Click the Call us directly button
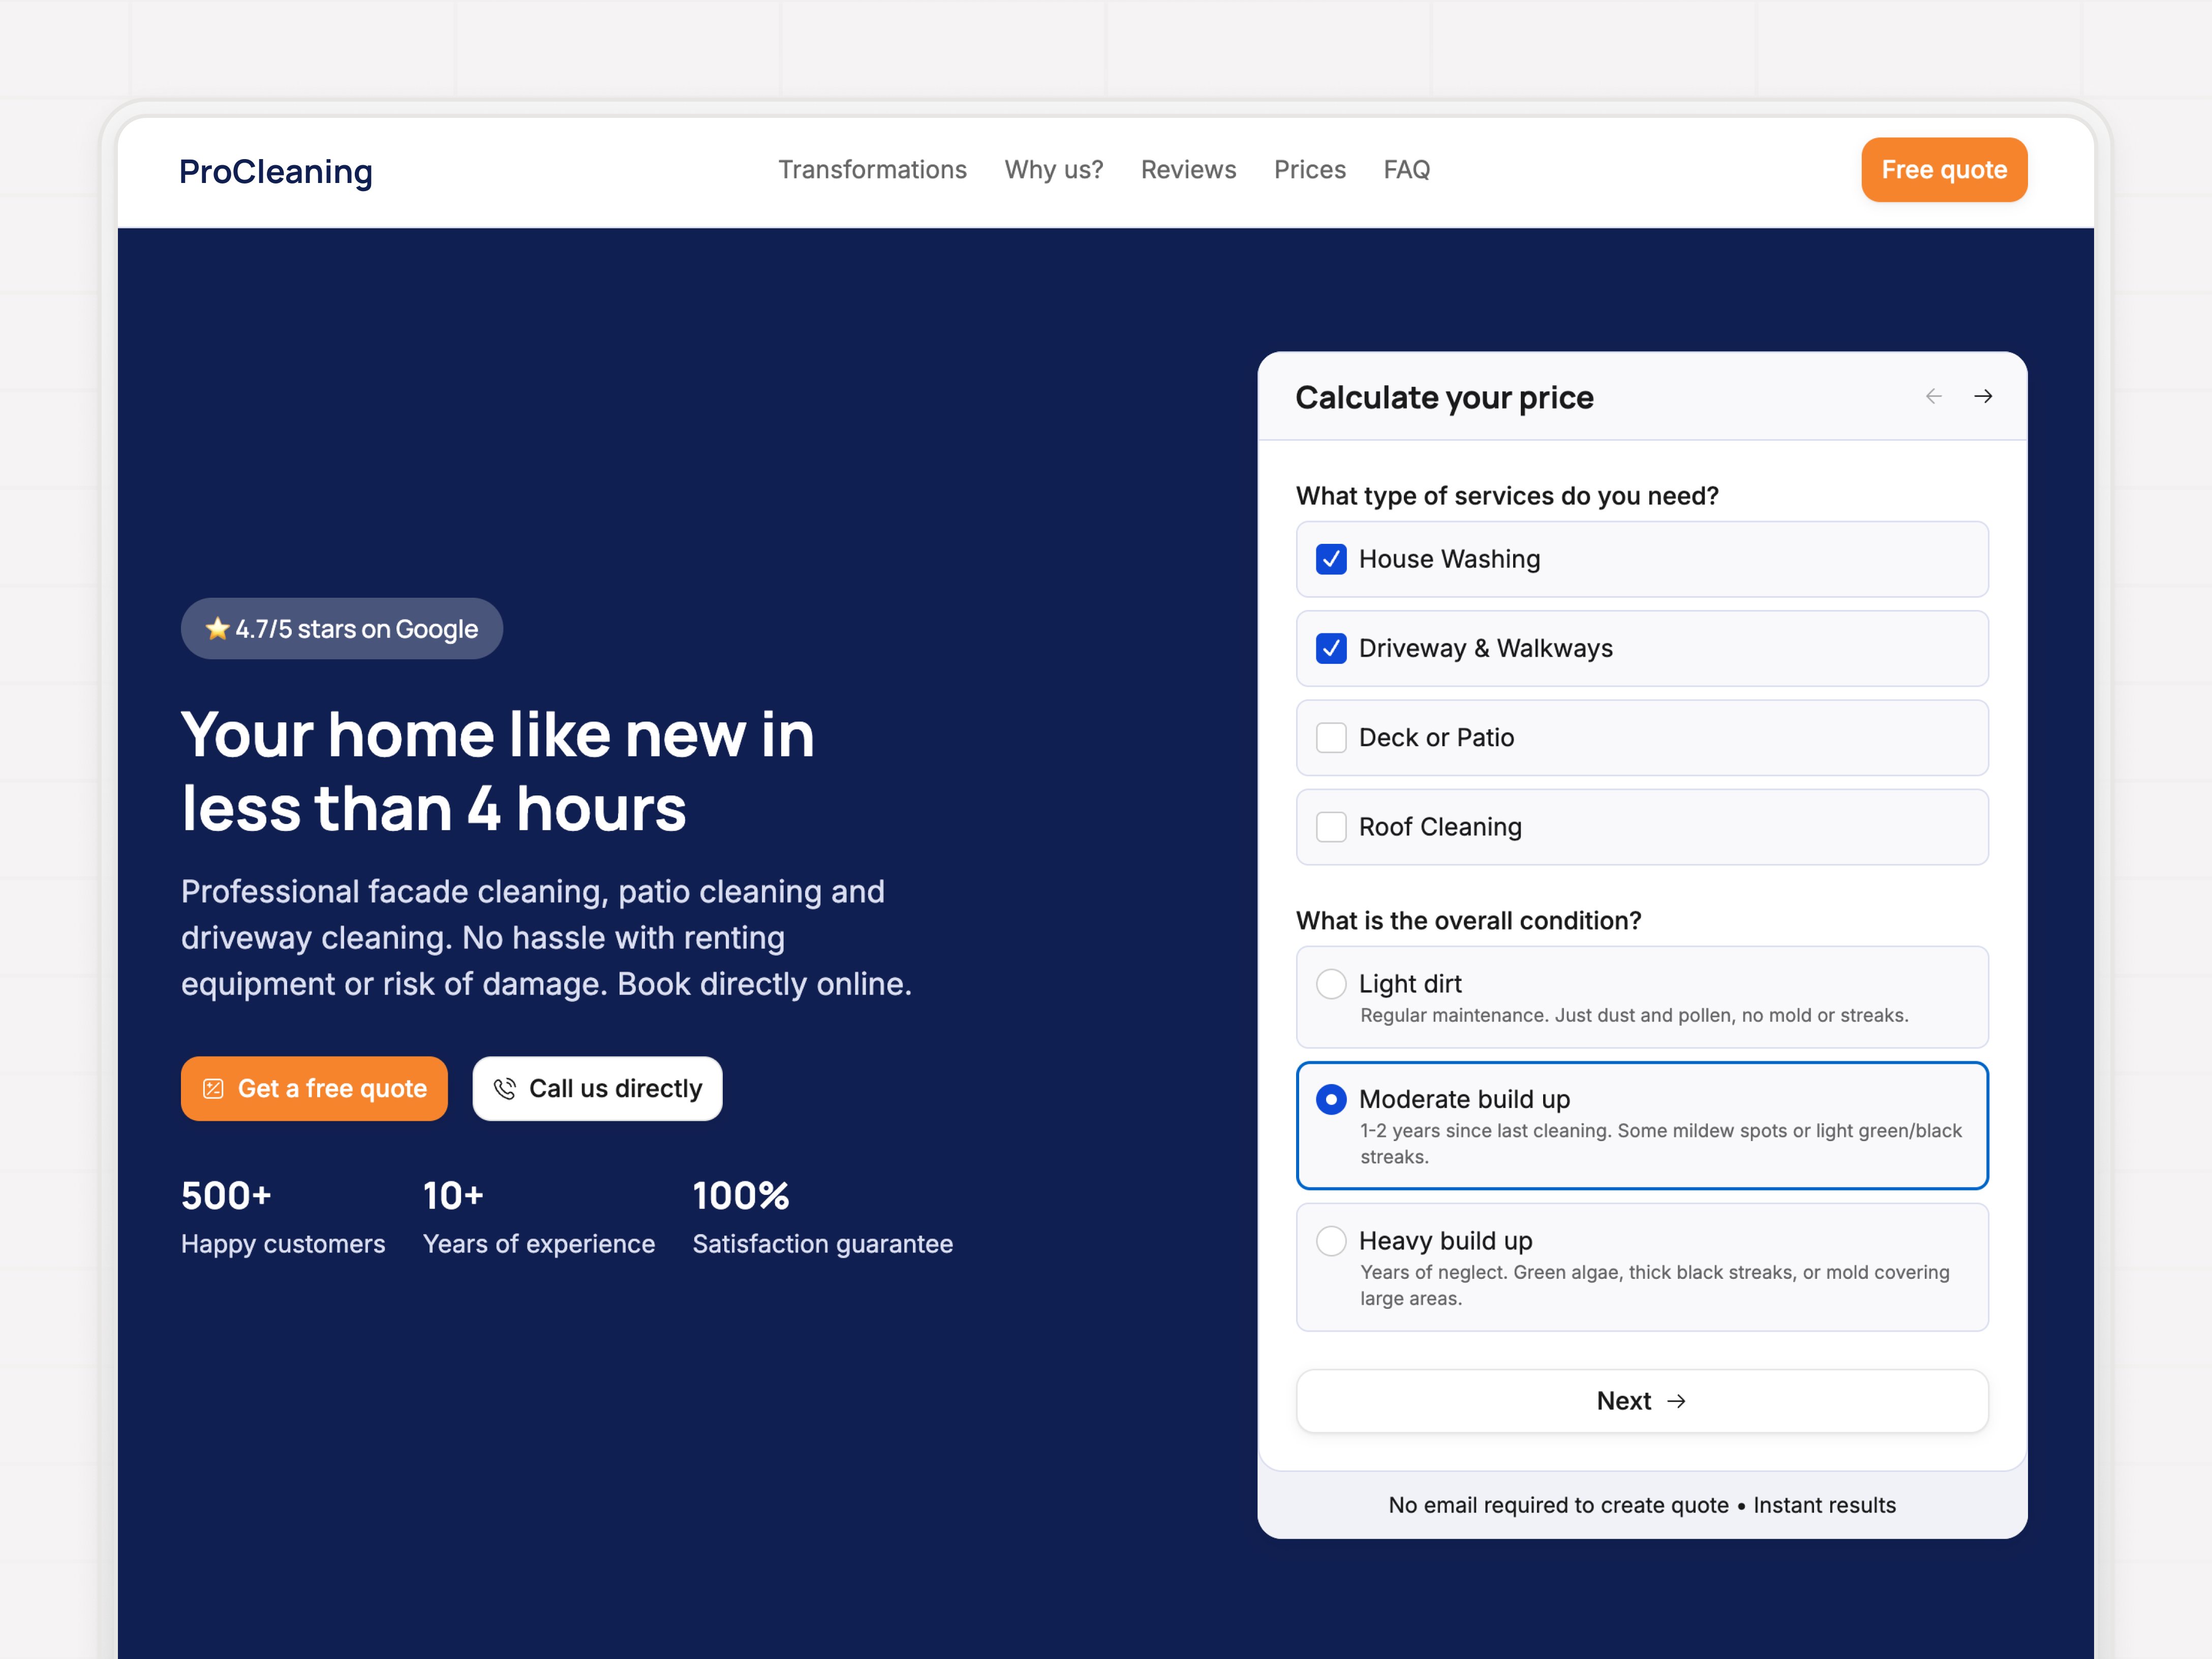 pos(597,1088)
